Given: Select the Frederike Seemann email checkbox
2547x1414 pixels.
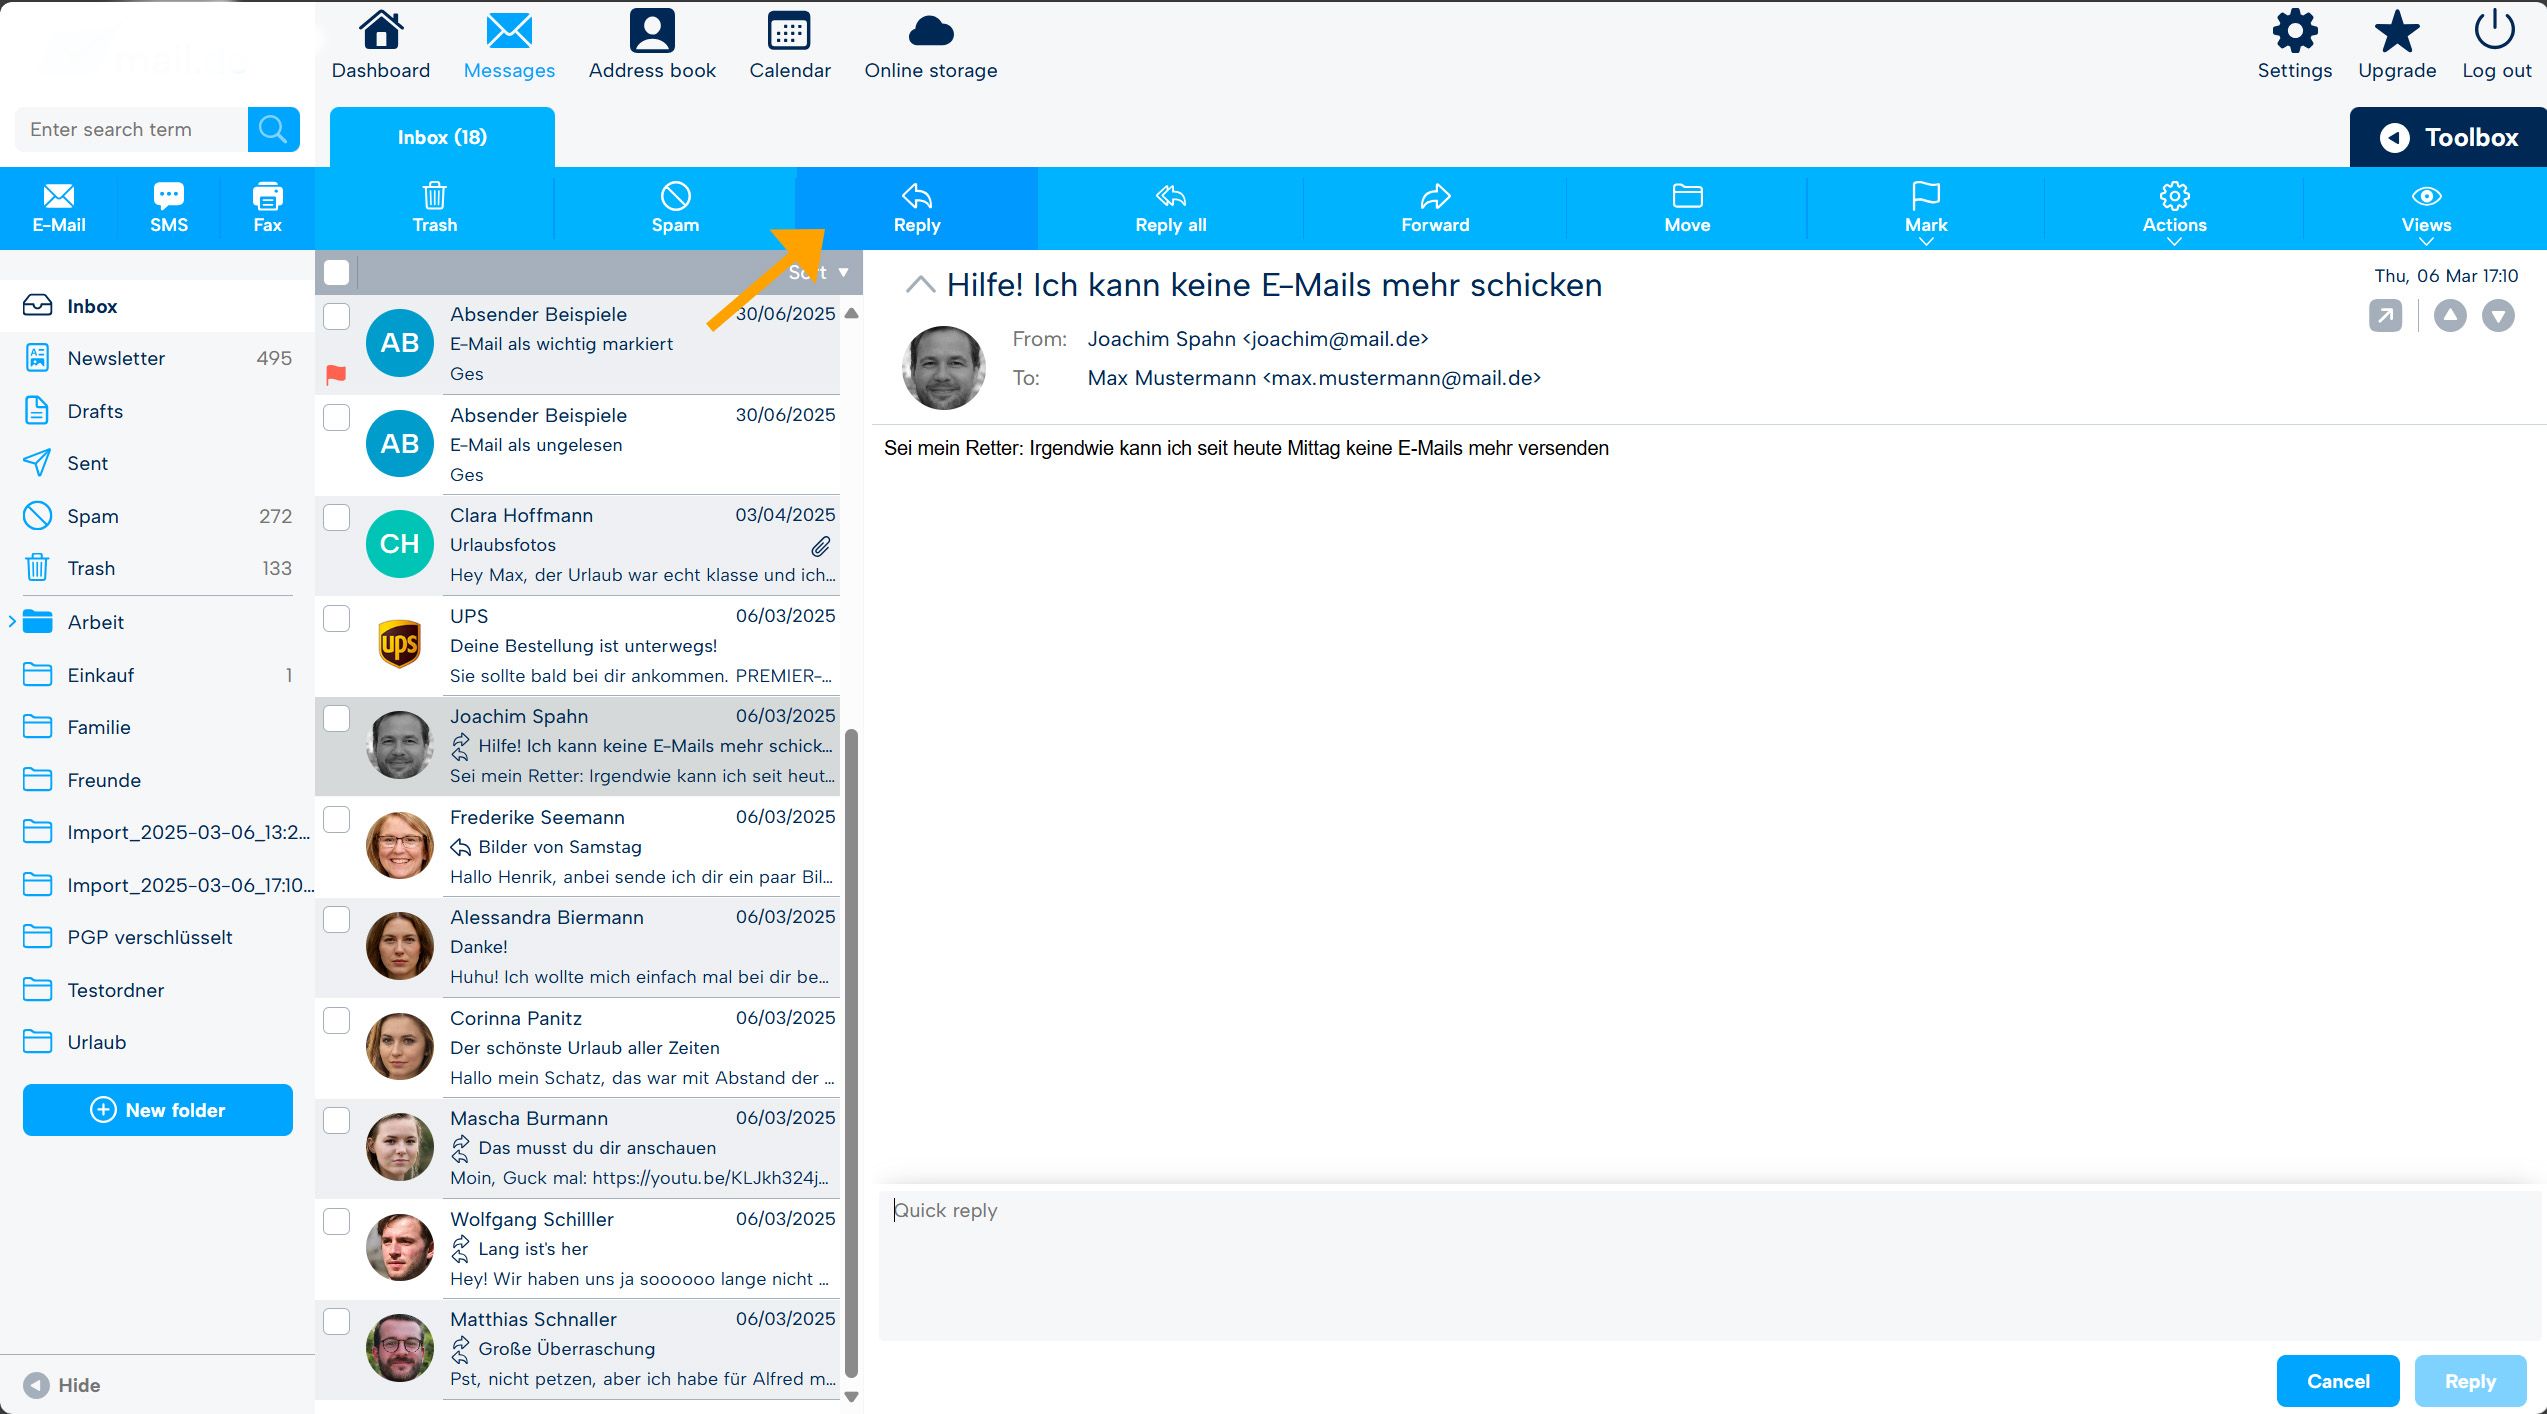Looking at the screenshot, I should (x=337, y=819).
